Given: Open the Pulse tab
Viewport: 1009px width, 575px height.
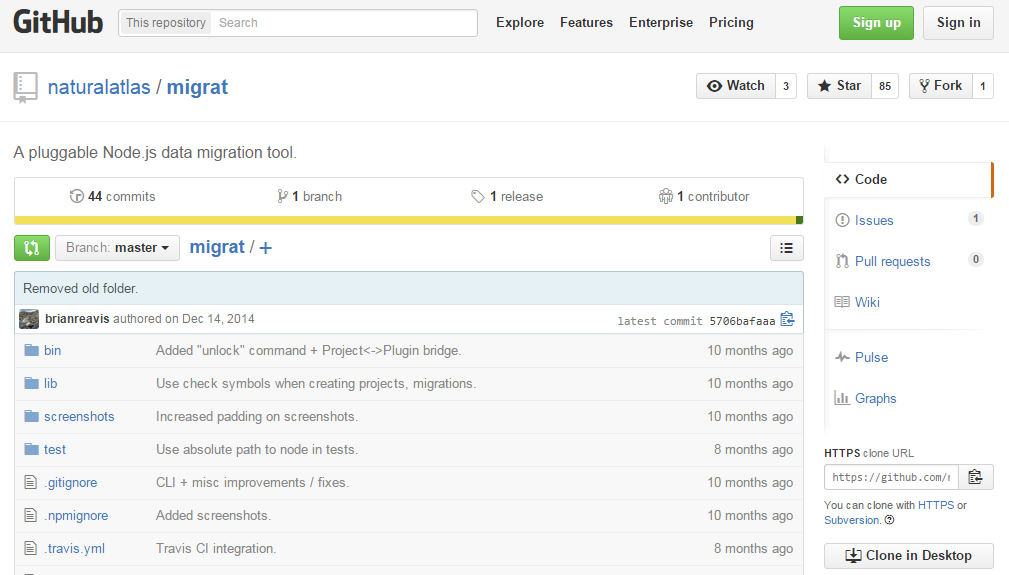Looking at the screenshot, I should click(x=908, y=357).
